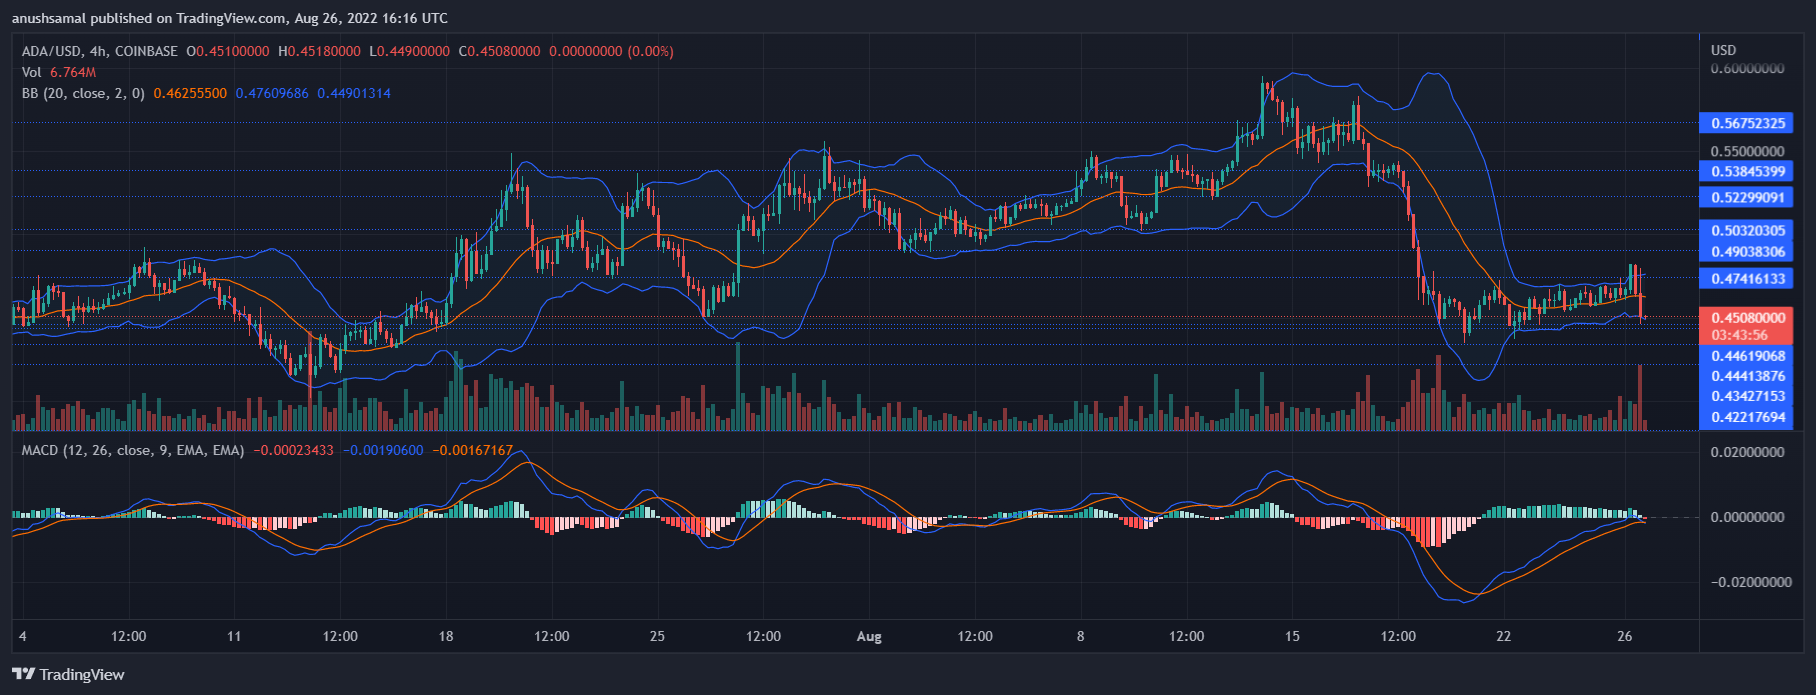Click the 15 date label on time axis
This screenshot has height=695, width=1816.
[1292, 636]
